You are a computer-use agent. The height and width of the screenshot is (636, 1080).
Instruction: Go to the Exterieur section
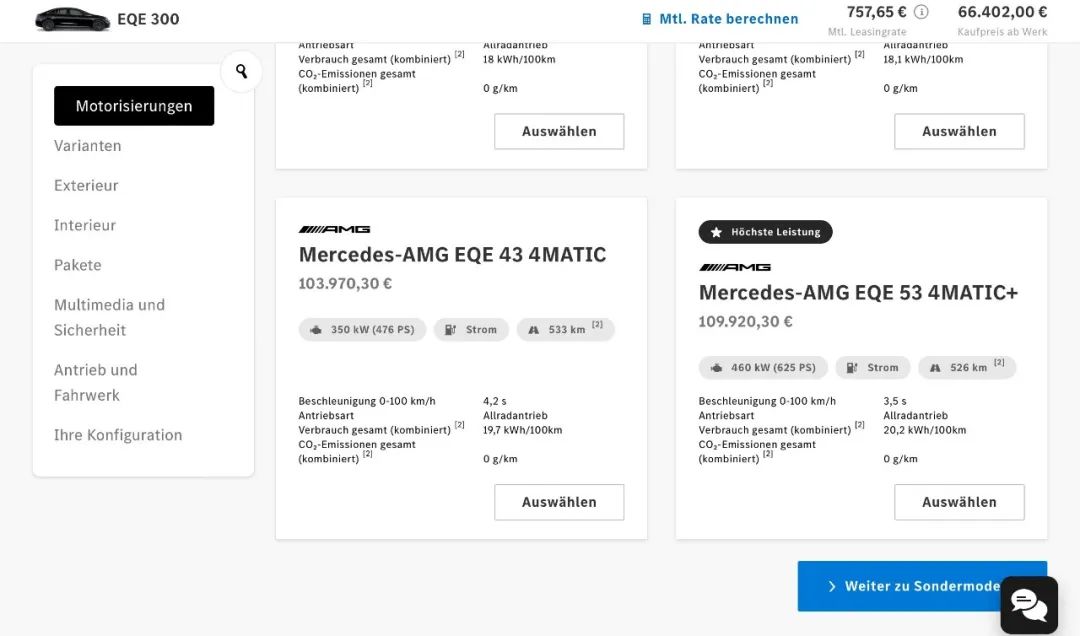tap(86, 185)
